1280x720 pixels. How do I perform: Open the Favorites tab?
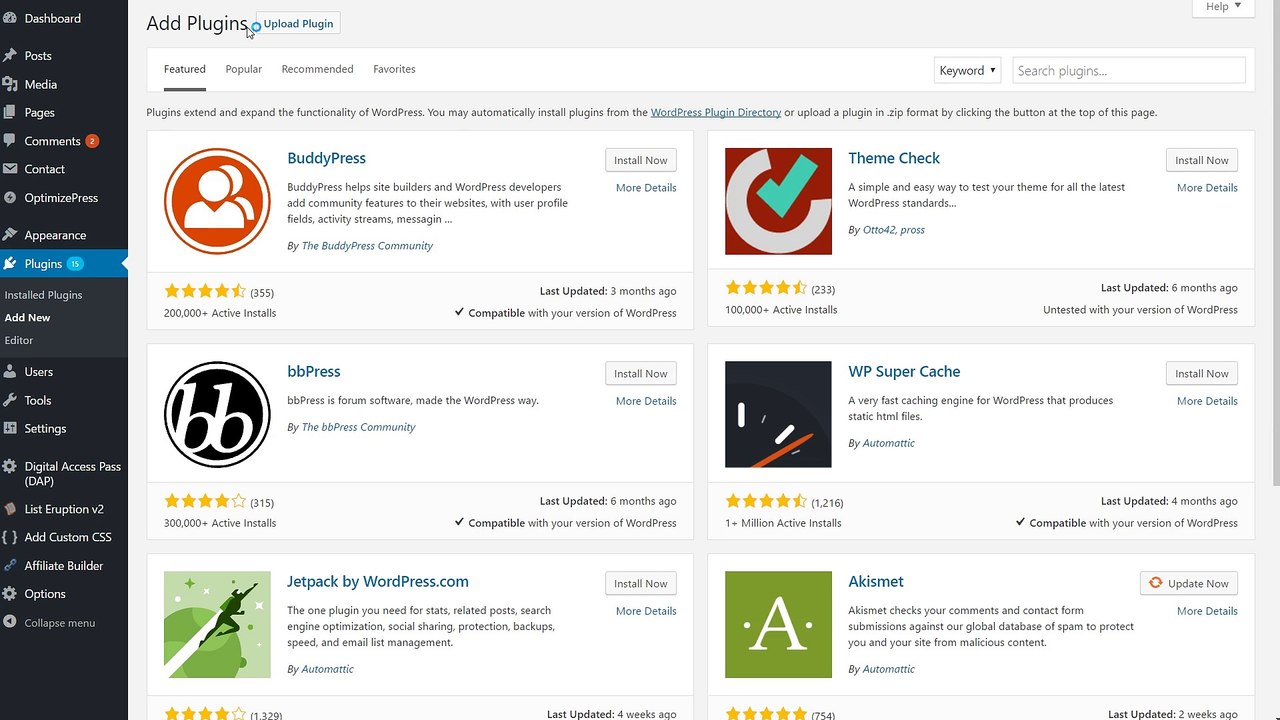point(394,69)
